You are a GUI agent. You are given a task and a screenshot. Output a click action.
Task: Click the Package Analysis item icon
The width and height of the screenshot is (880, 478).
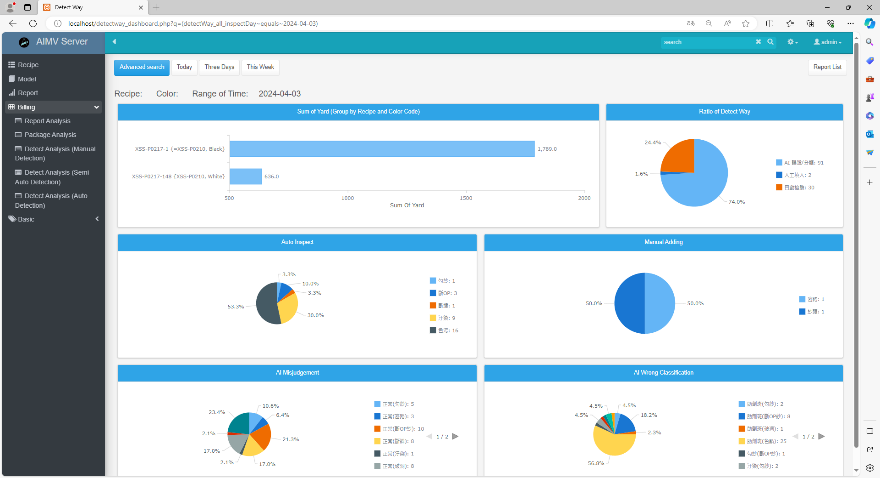point(19,135)
